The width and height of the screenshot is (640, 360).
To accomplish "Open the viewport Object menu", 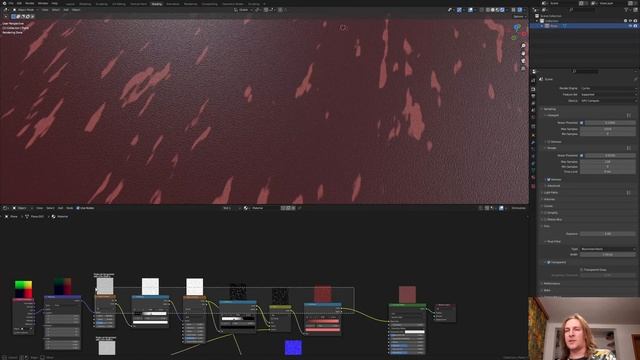I will (x=76, y=10).
